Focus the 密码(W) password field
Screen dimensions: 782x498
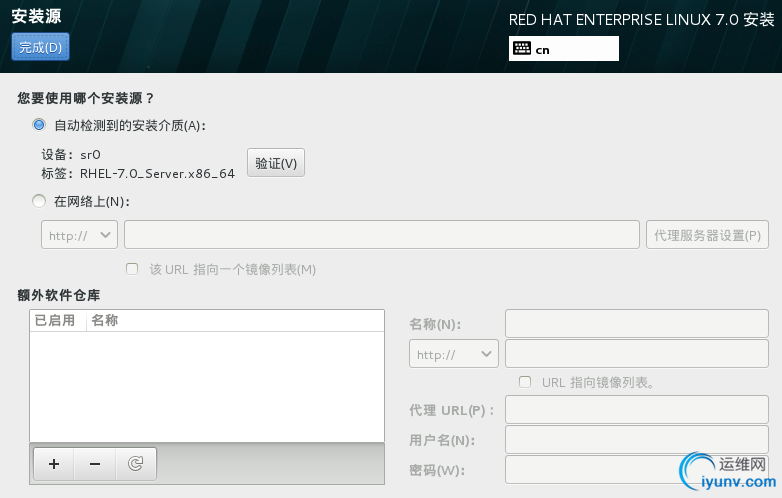(x=637, y=470)
